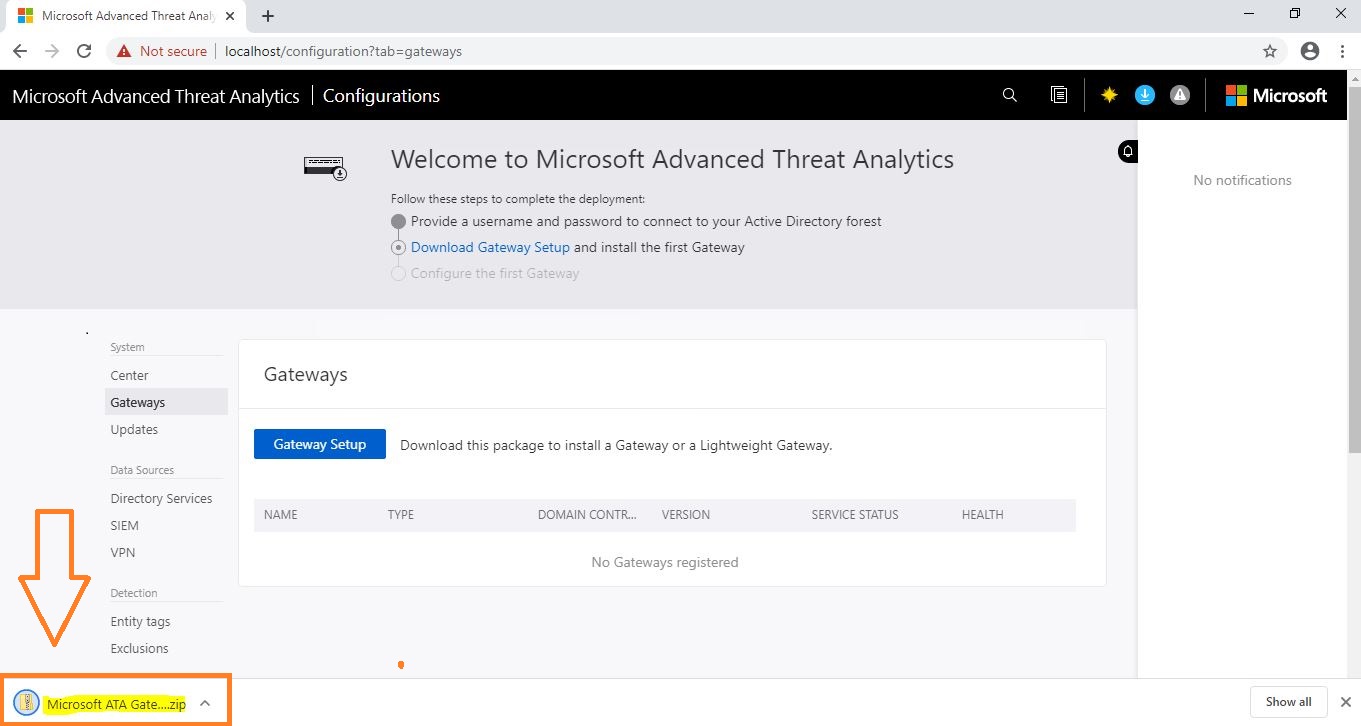Open the VPN settings
The height and width of the screenshot is (726, 1361).
pos(123,552)
